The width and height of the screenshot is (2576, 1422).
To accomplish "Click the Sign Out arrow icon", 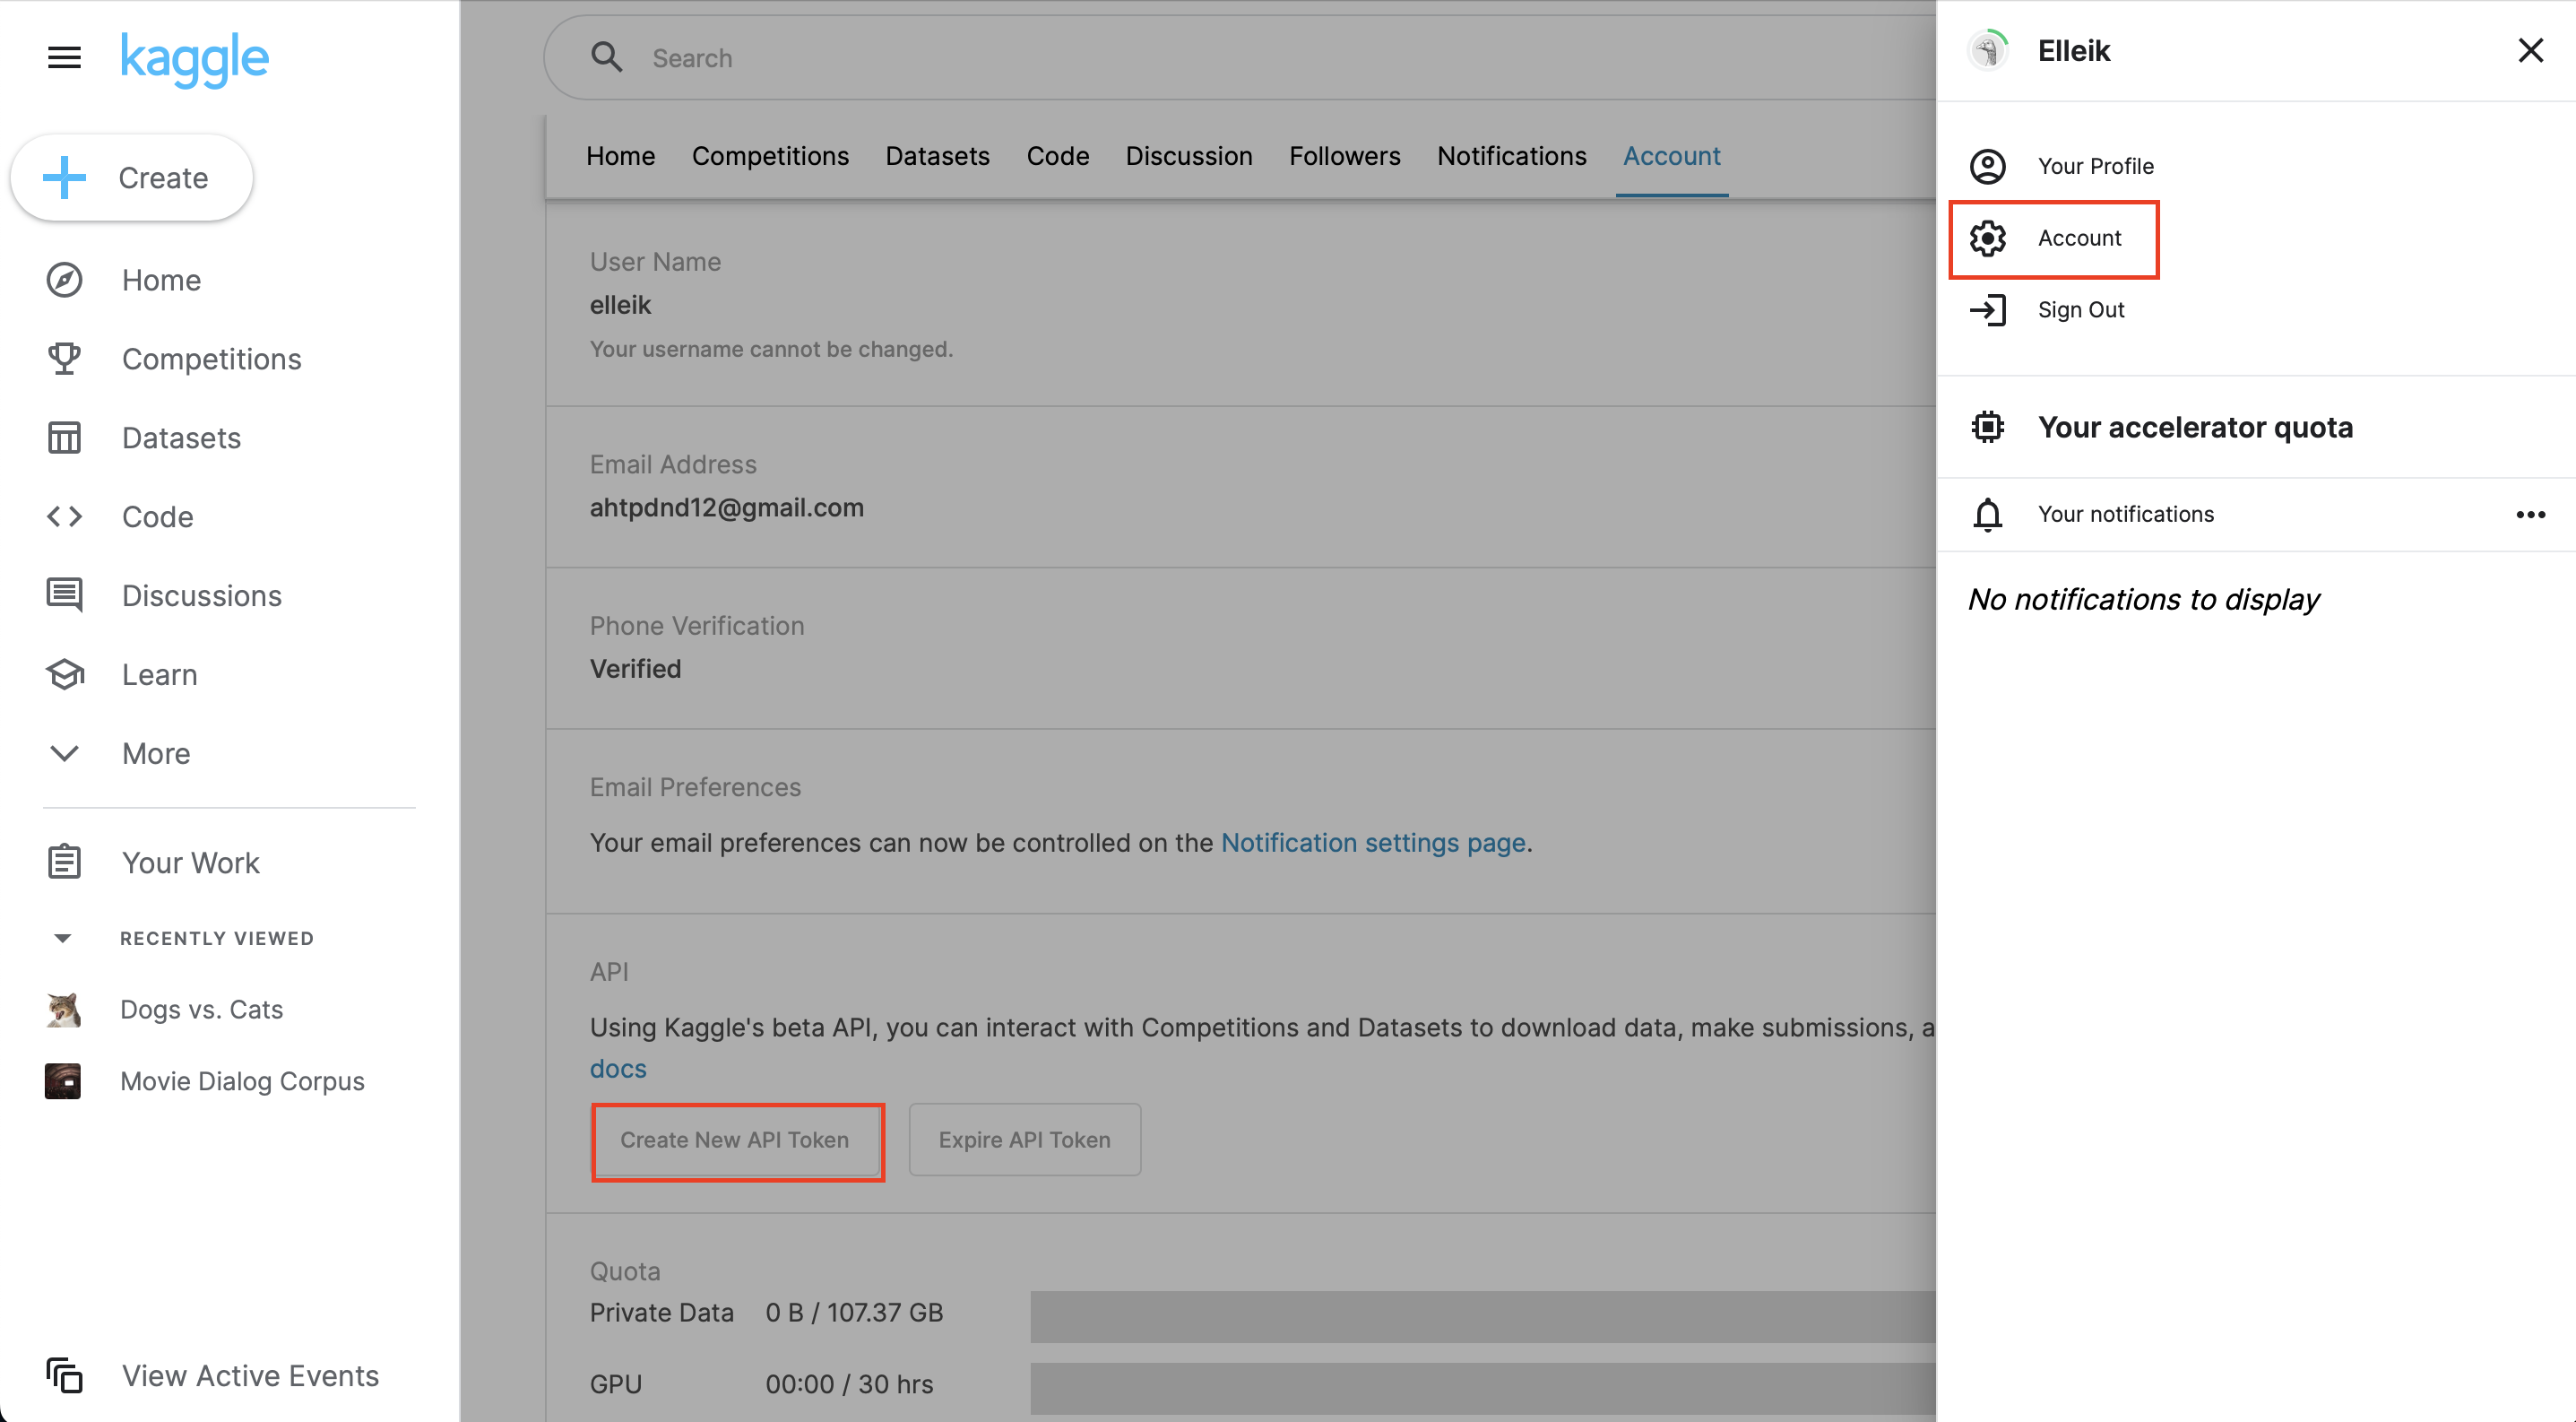I will tap(1987, 310).
